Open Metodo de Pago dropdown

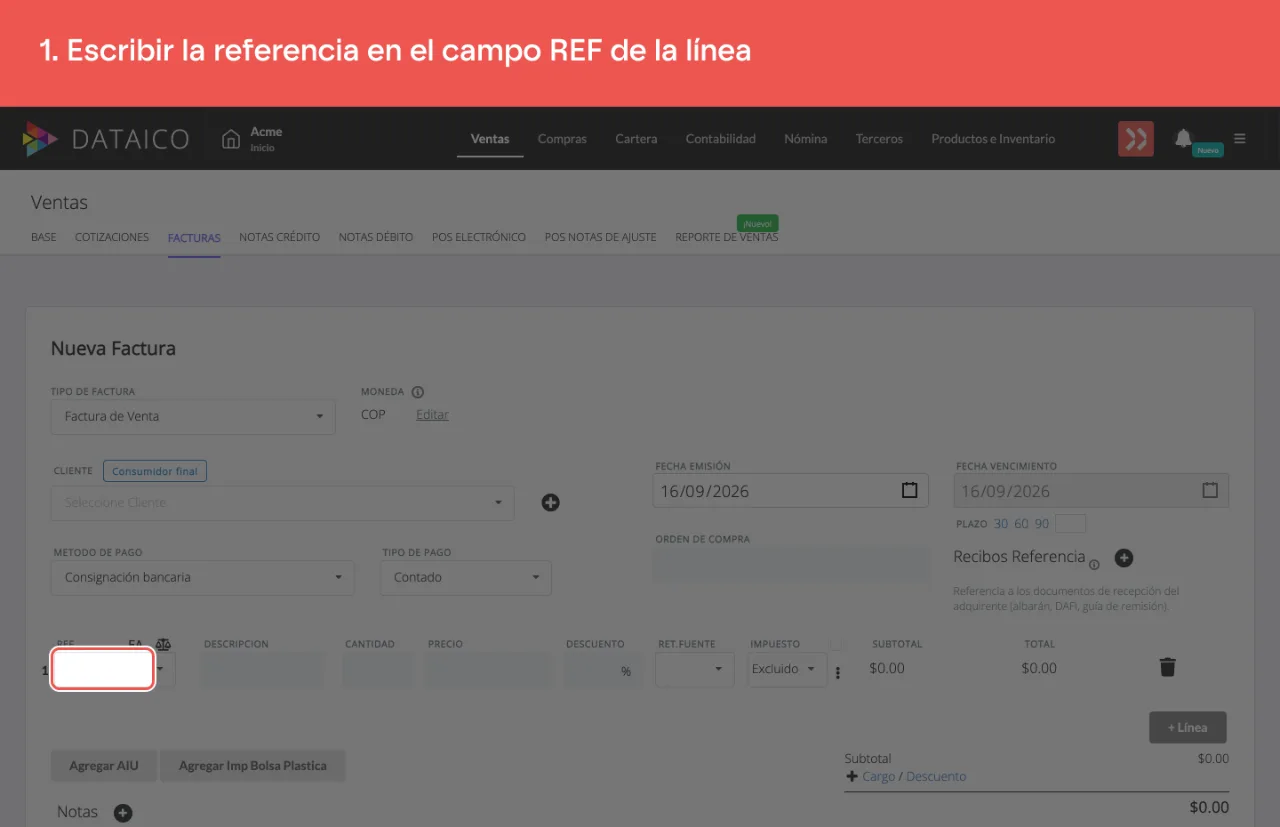click(x=203, y=577)
